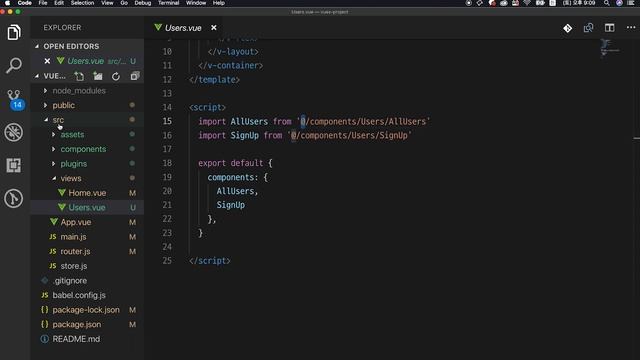The height and width of the screenshot is (360, 640).
Task: Click the New Folder icon in explorer header
Action: click(x=98, y=76)
